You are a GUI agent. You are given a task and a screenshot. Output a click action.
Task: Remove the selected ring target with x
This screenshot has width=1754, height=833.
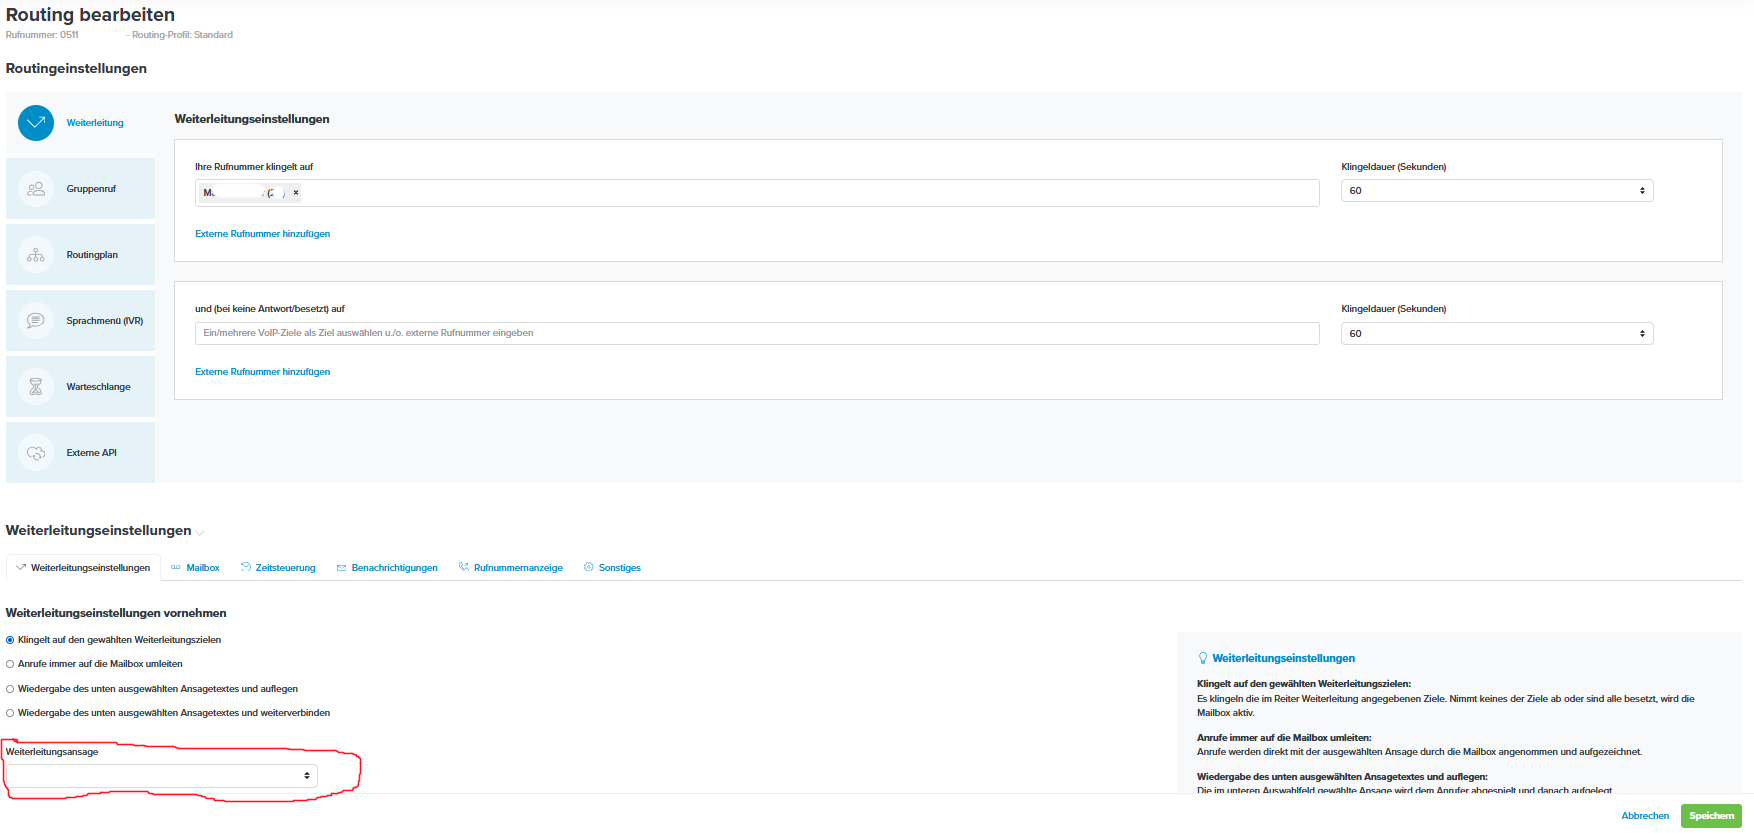296,193
